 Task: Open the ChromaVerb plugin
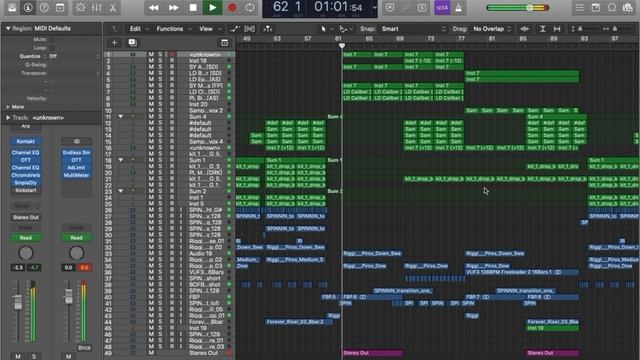(26, 175)
